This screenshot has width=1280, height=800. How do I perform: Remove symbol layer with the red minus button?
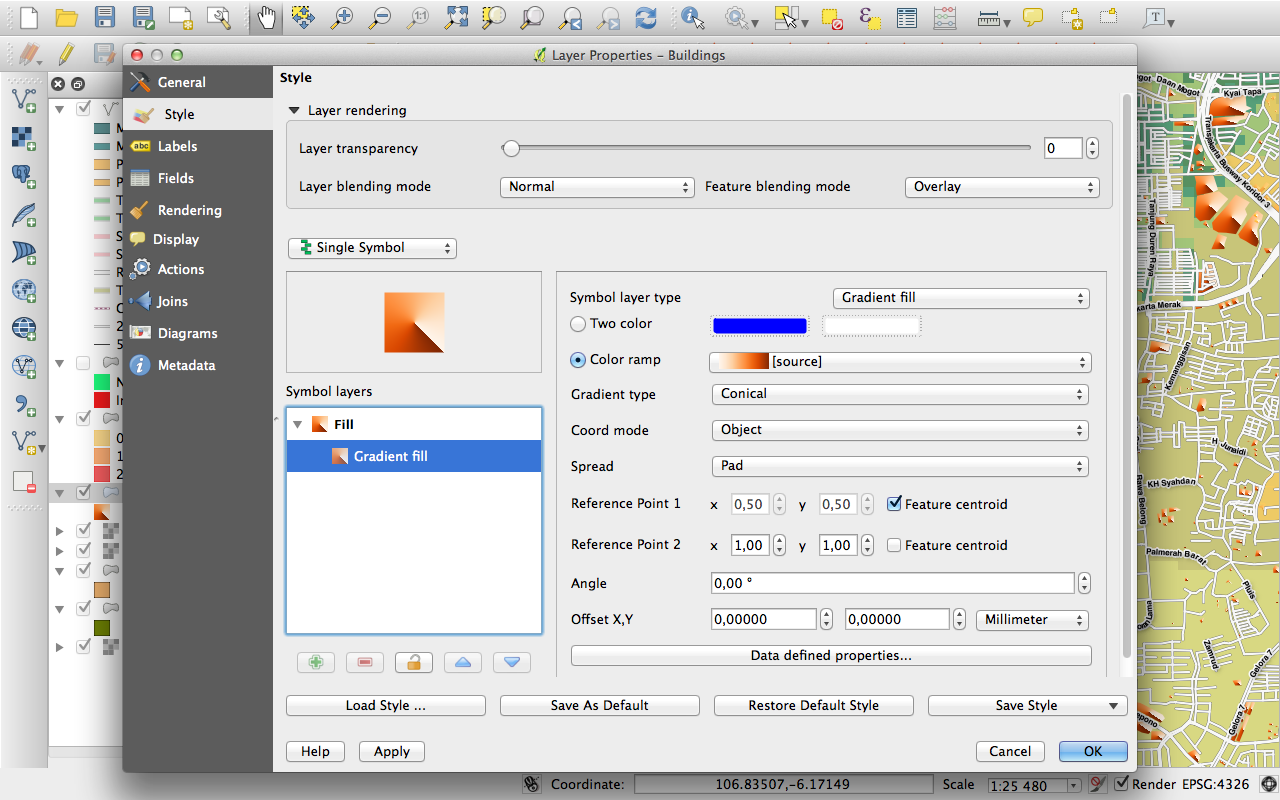[x=365, y=662]
